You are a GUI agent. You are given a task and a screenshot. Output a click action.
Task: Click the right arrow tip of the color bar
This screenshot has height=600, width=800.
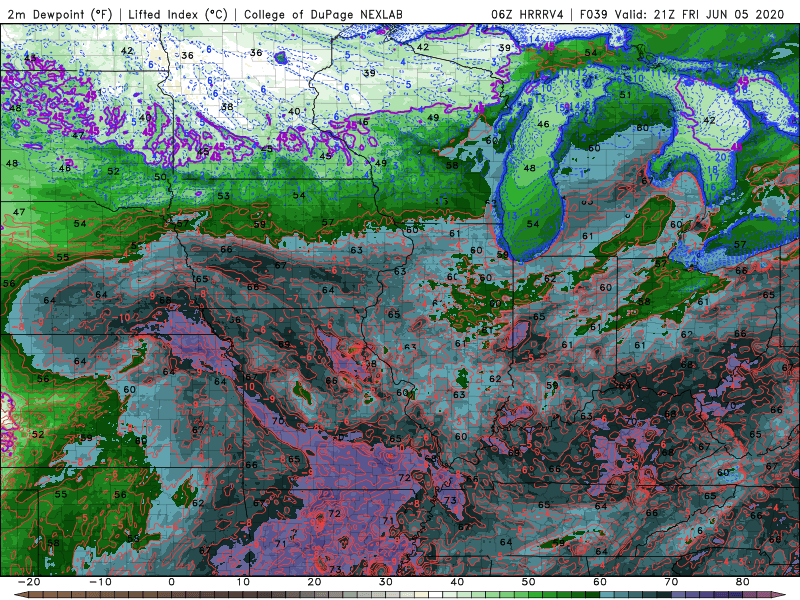tap(781, 595)
